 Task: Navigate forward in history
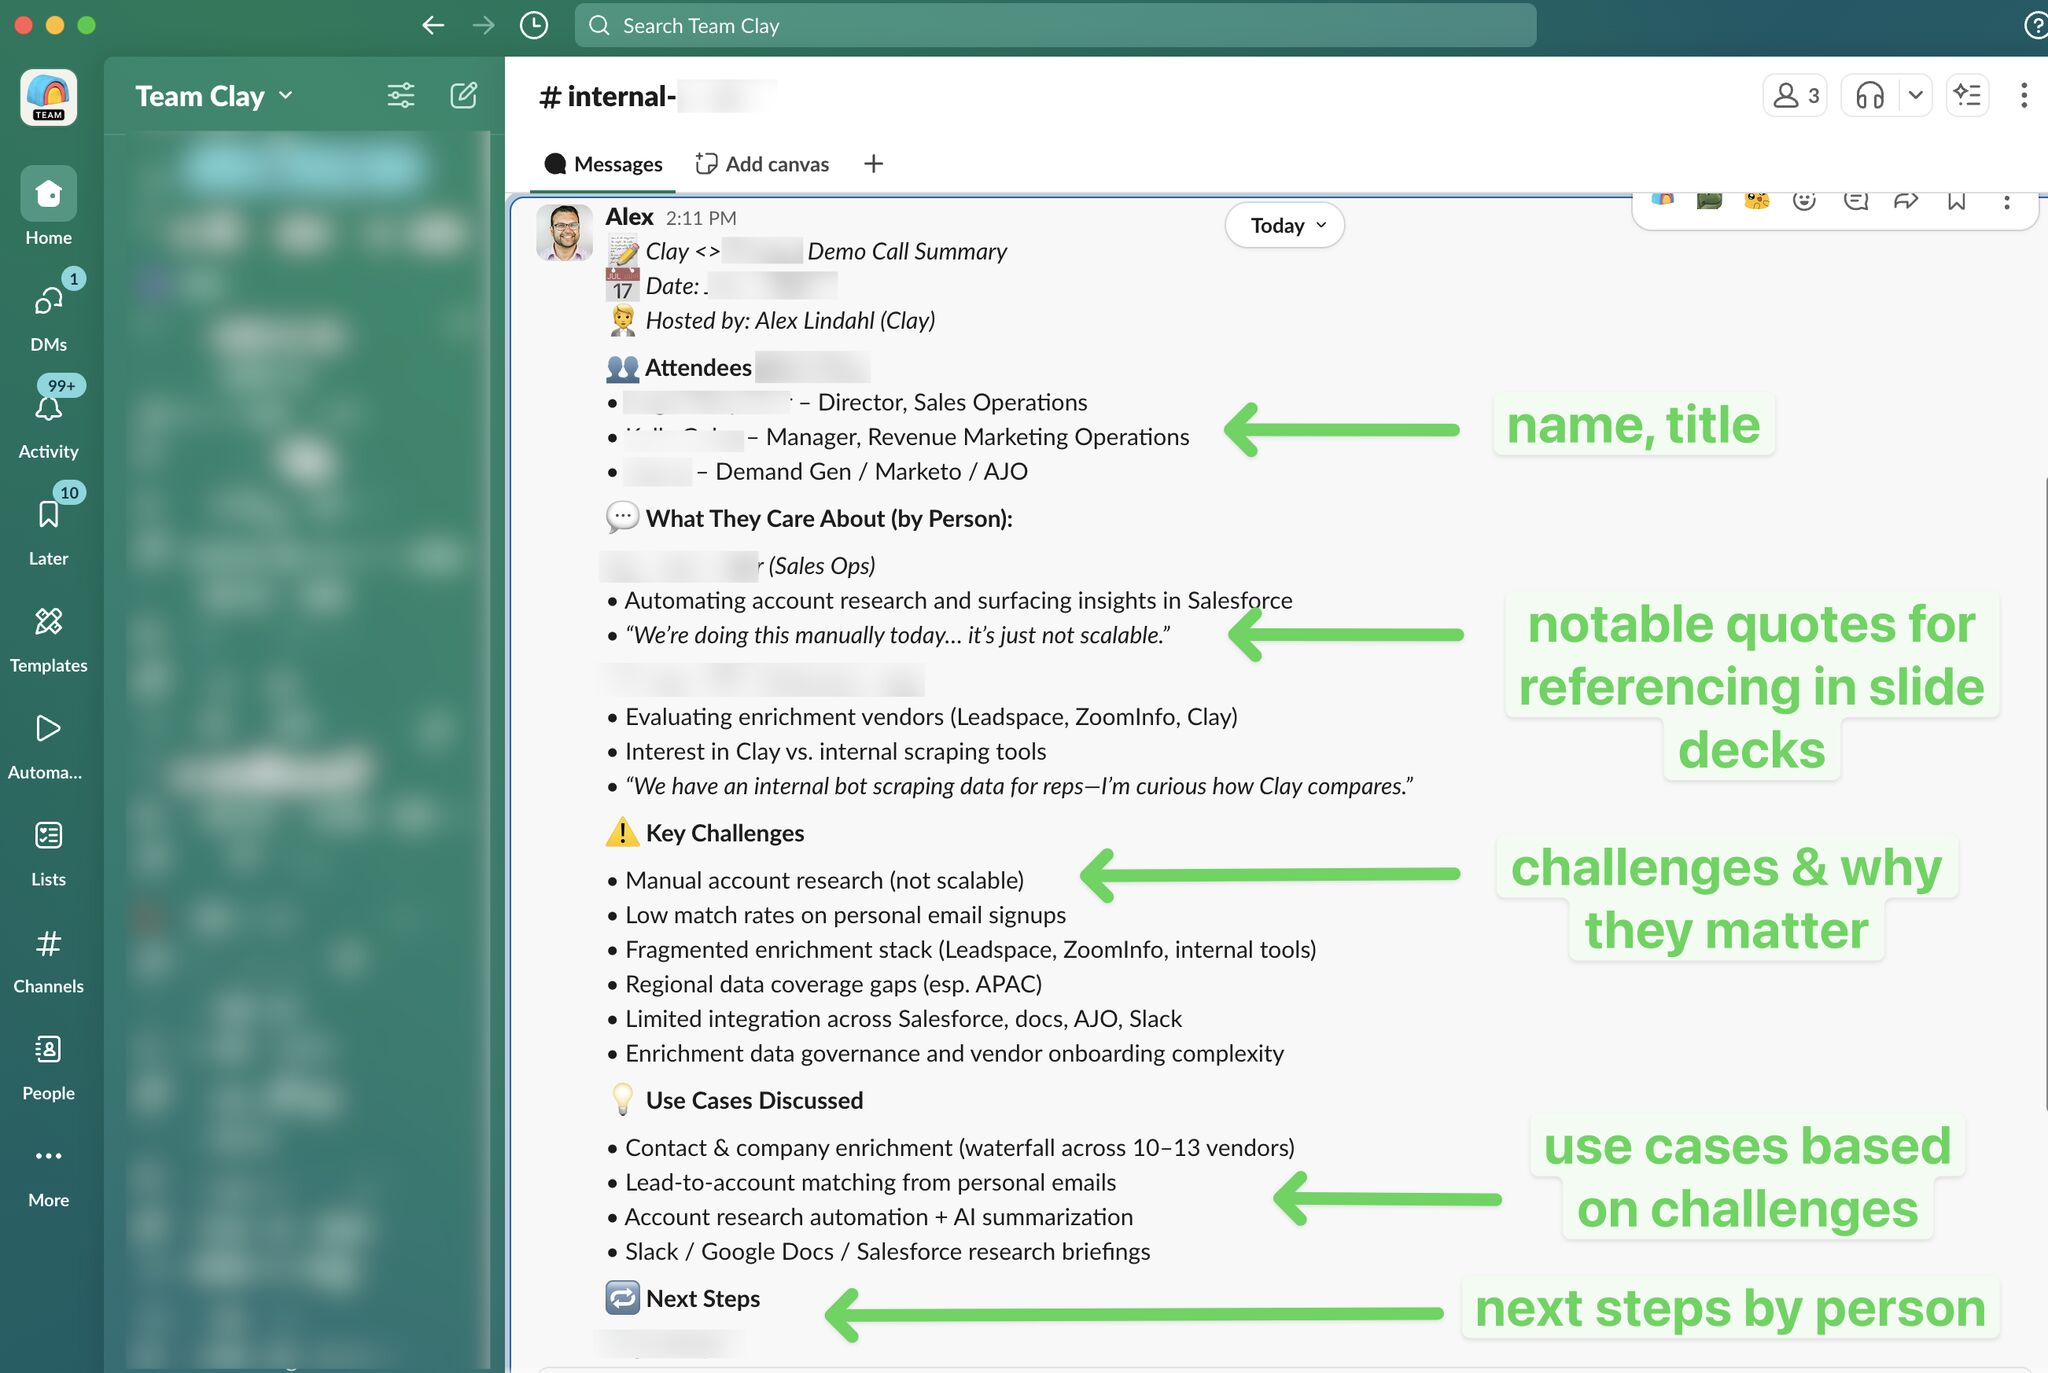[x=484, y=25]
